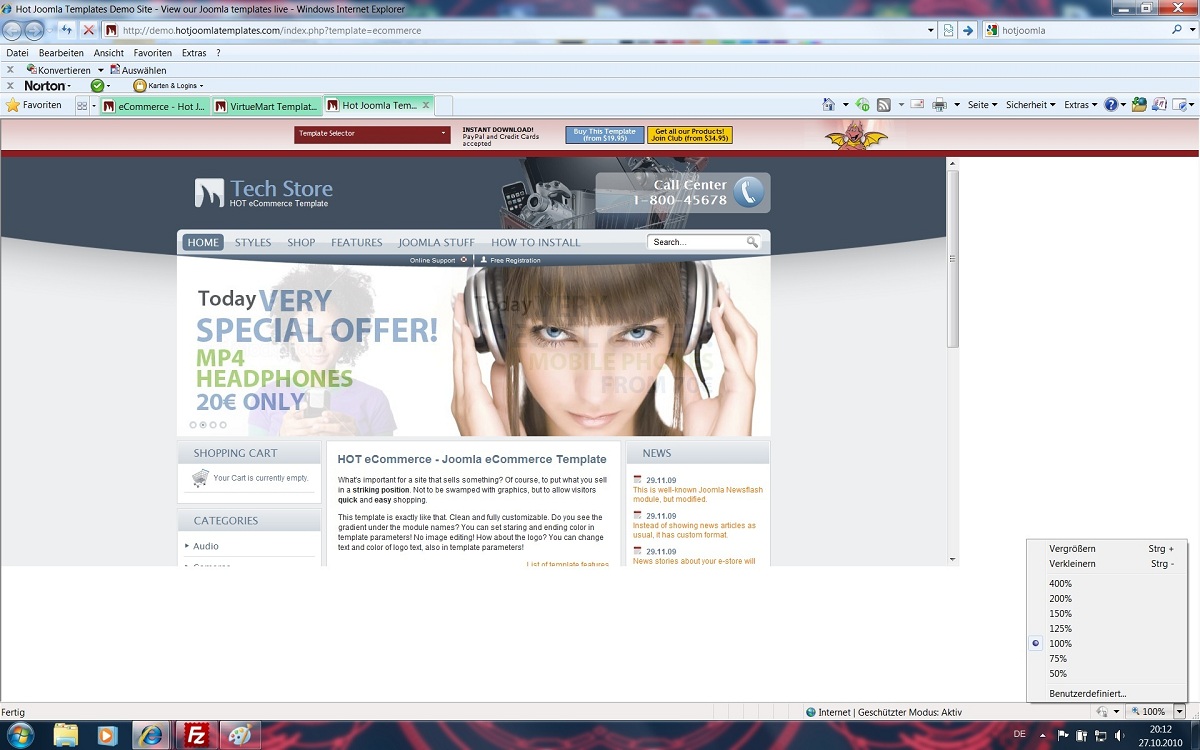The image size is (1200, 750).
Task: Choose Vergrößern in zoom menu
Action: 1072,549
